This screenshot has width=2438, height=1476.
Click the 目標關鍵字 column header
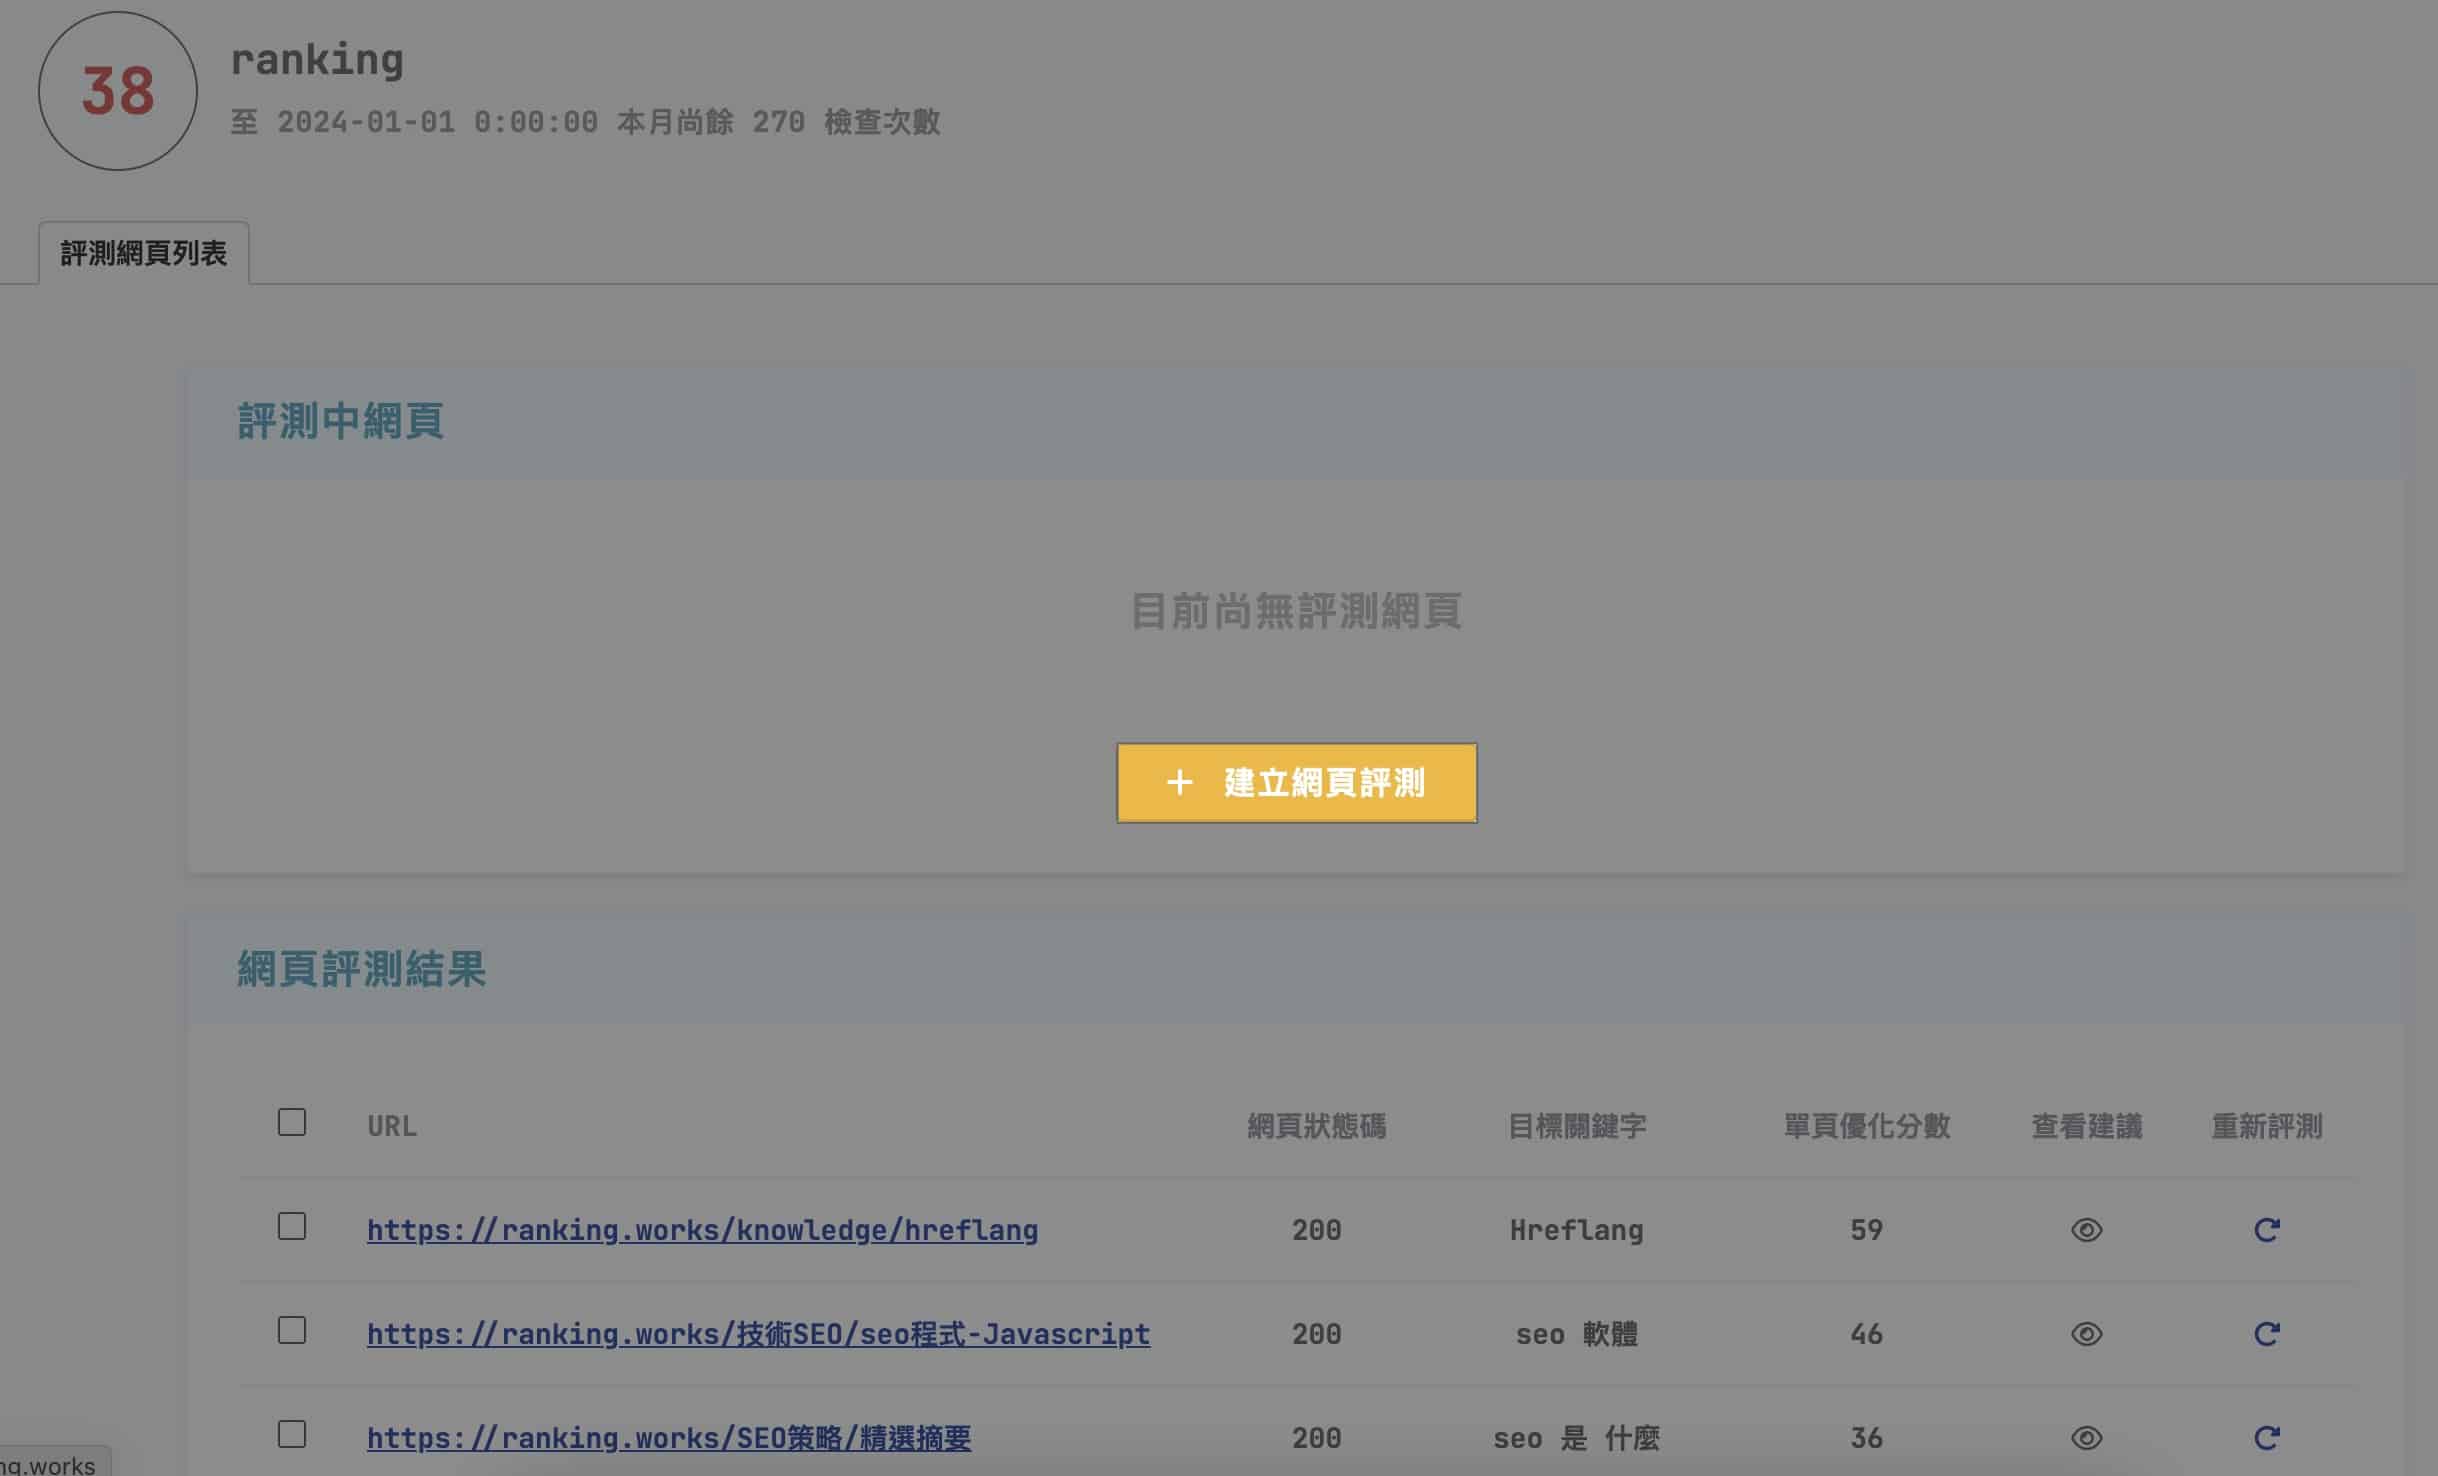(1576, 1126)
